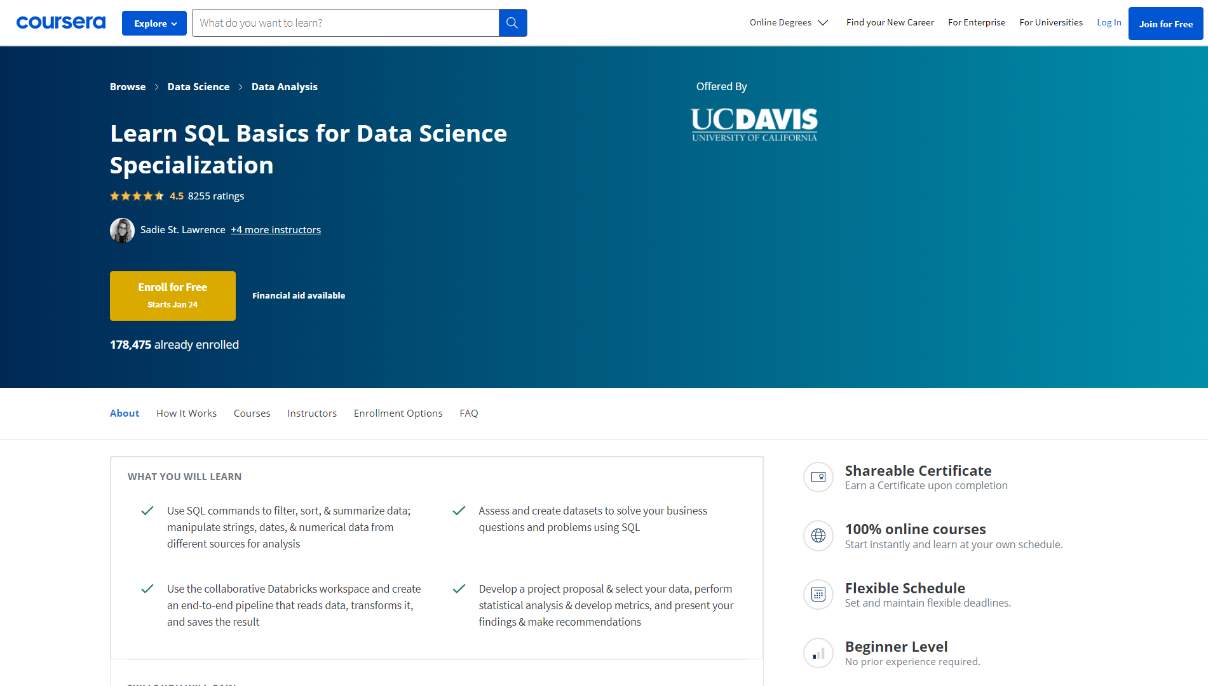Click the checkmark beside 'Use the collaborative Databricks'
The image size is (1208, 686).
pos(148,589)
